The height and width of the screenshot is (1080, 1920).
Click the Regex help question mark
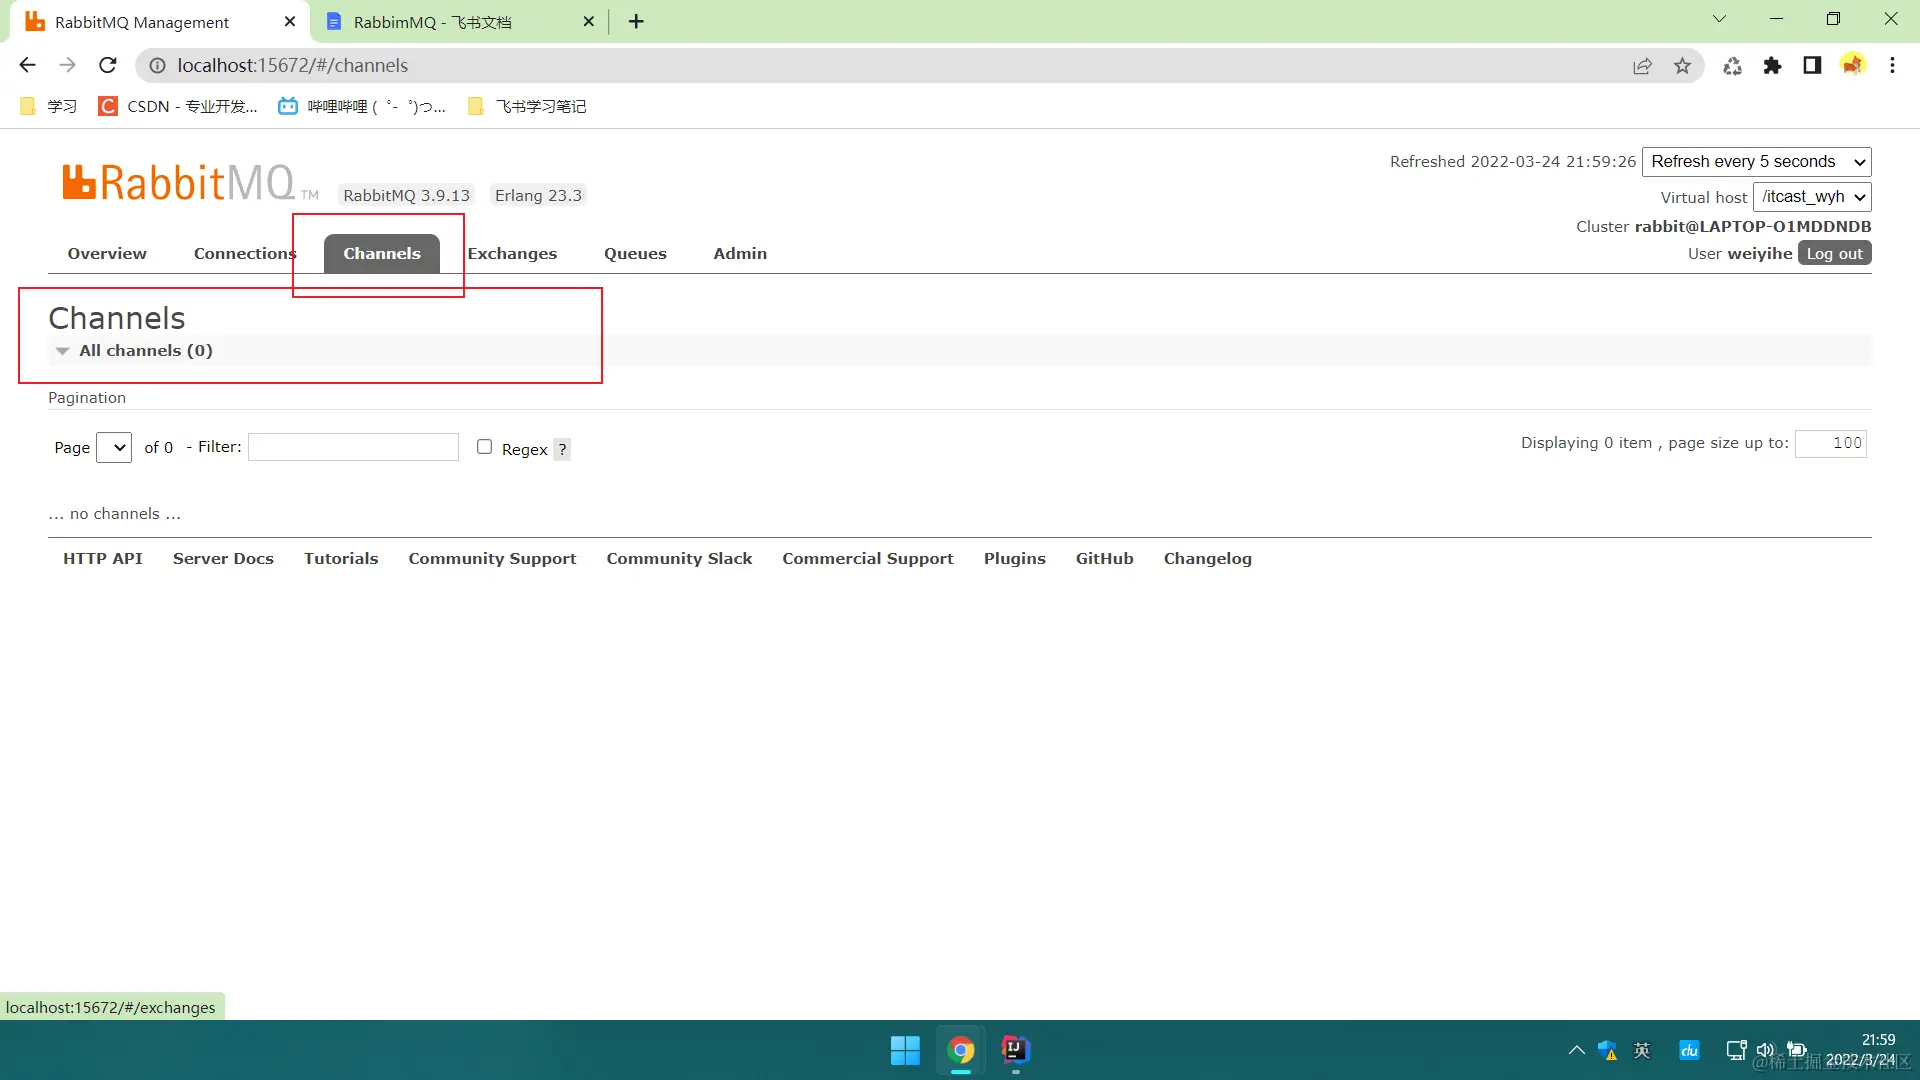(x=562, y=450)
